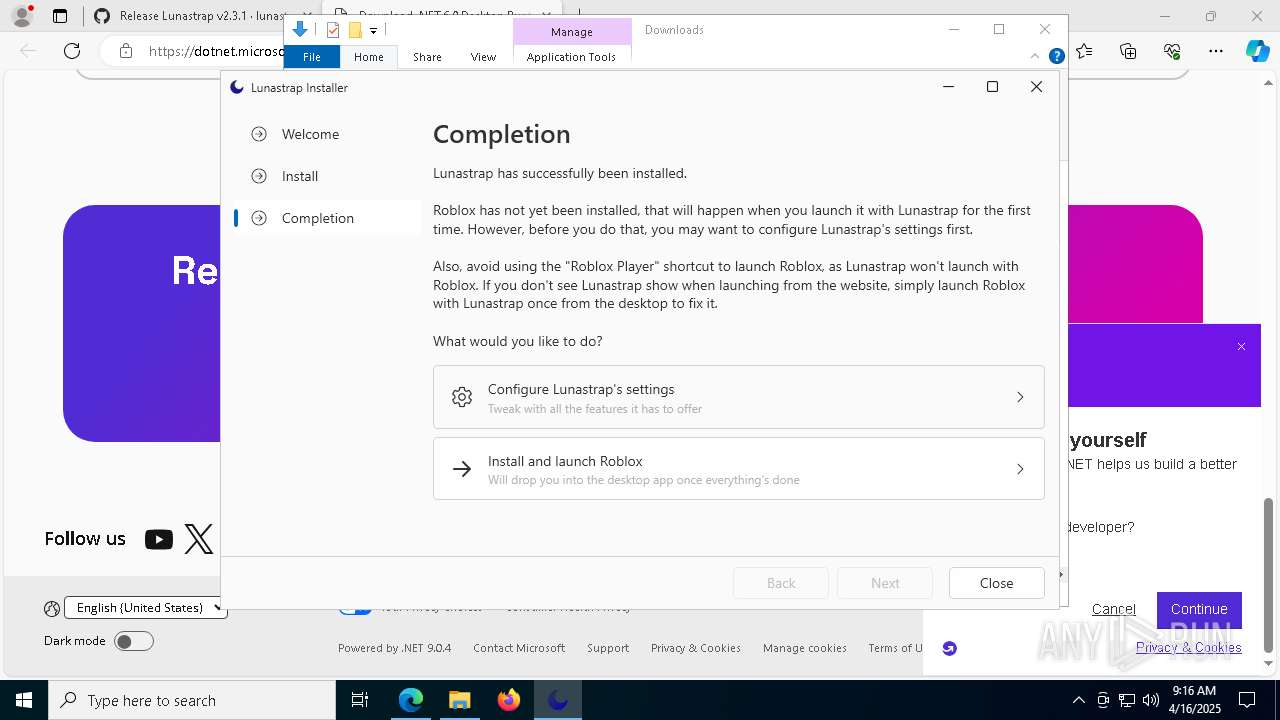Select the Welcome step in sidebar
This screenshot has width=1280, height=720.
pos(325,134)
